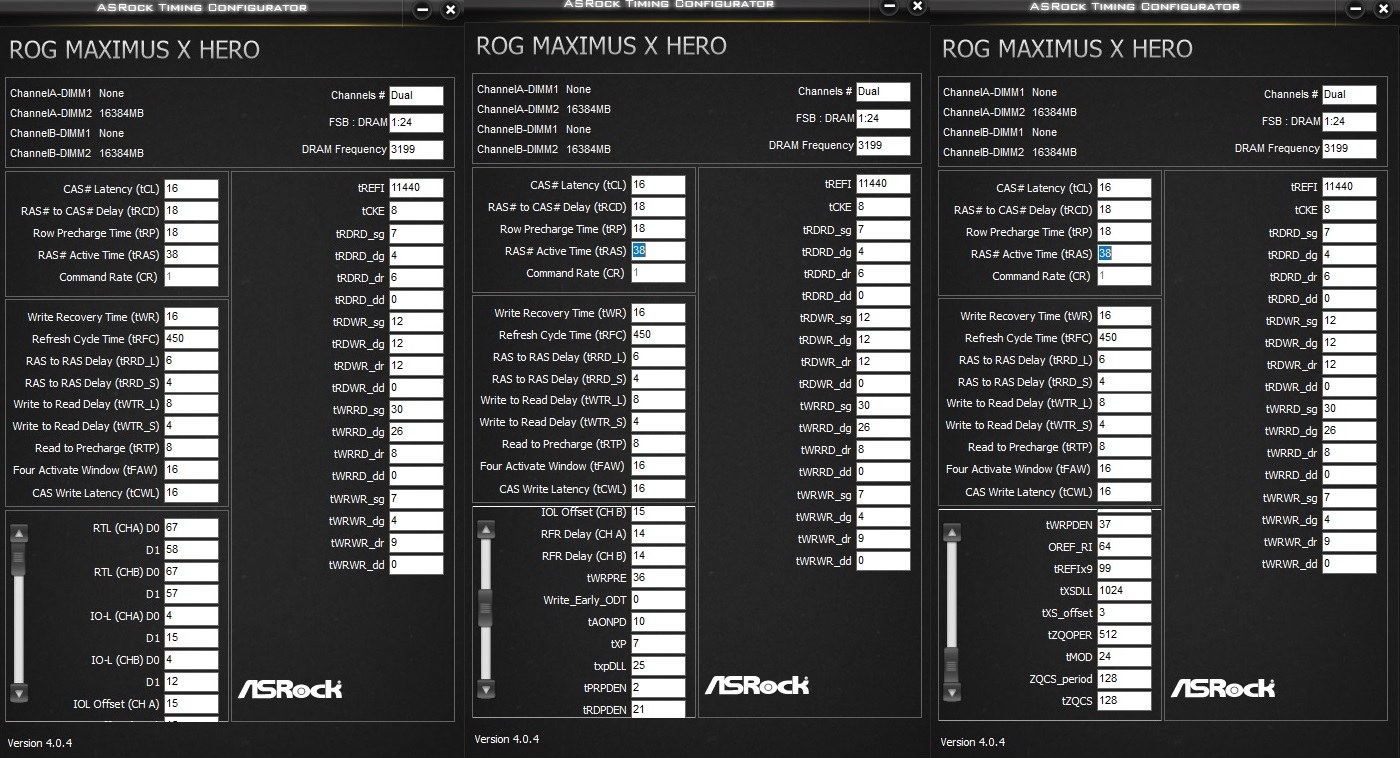1400x758 pixels.
Task: Click the Four Activate Window field in middle window
Action: click(x=658, y=466)
